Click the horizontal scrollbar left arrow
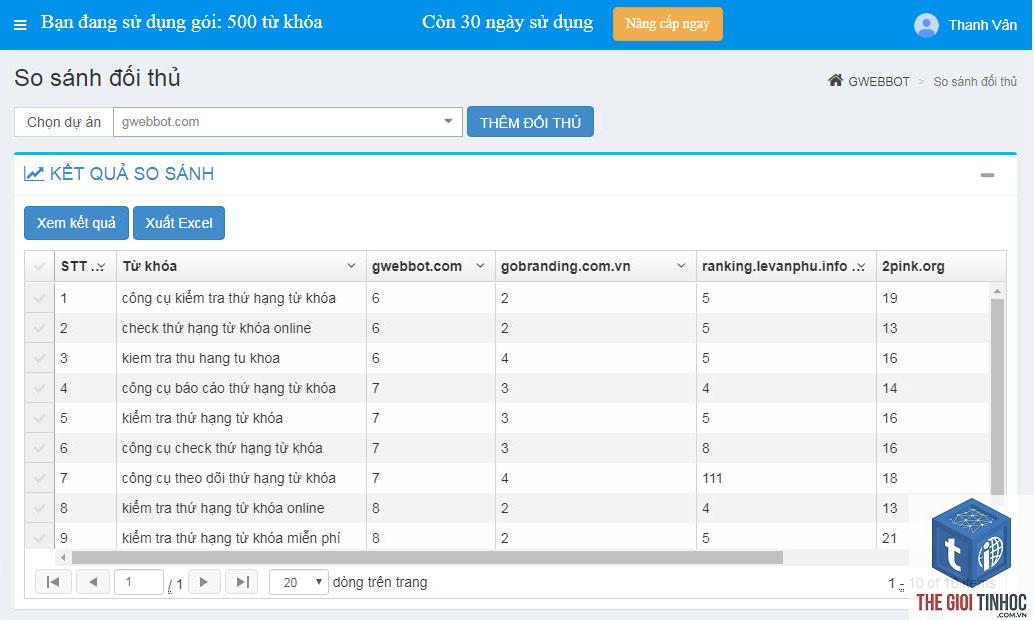The width and height of the screenshot is (1034, 620). tap(63, 558)
